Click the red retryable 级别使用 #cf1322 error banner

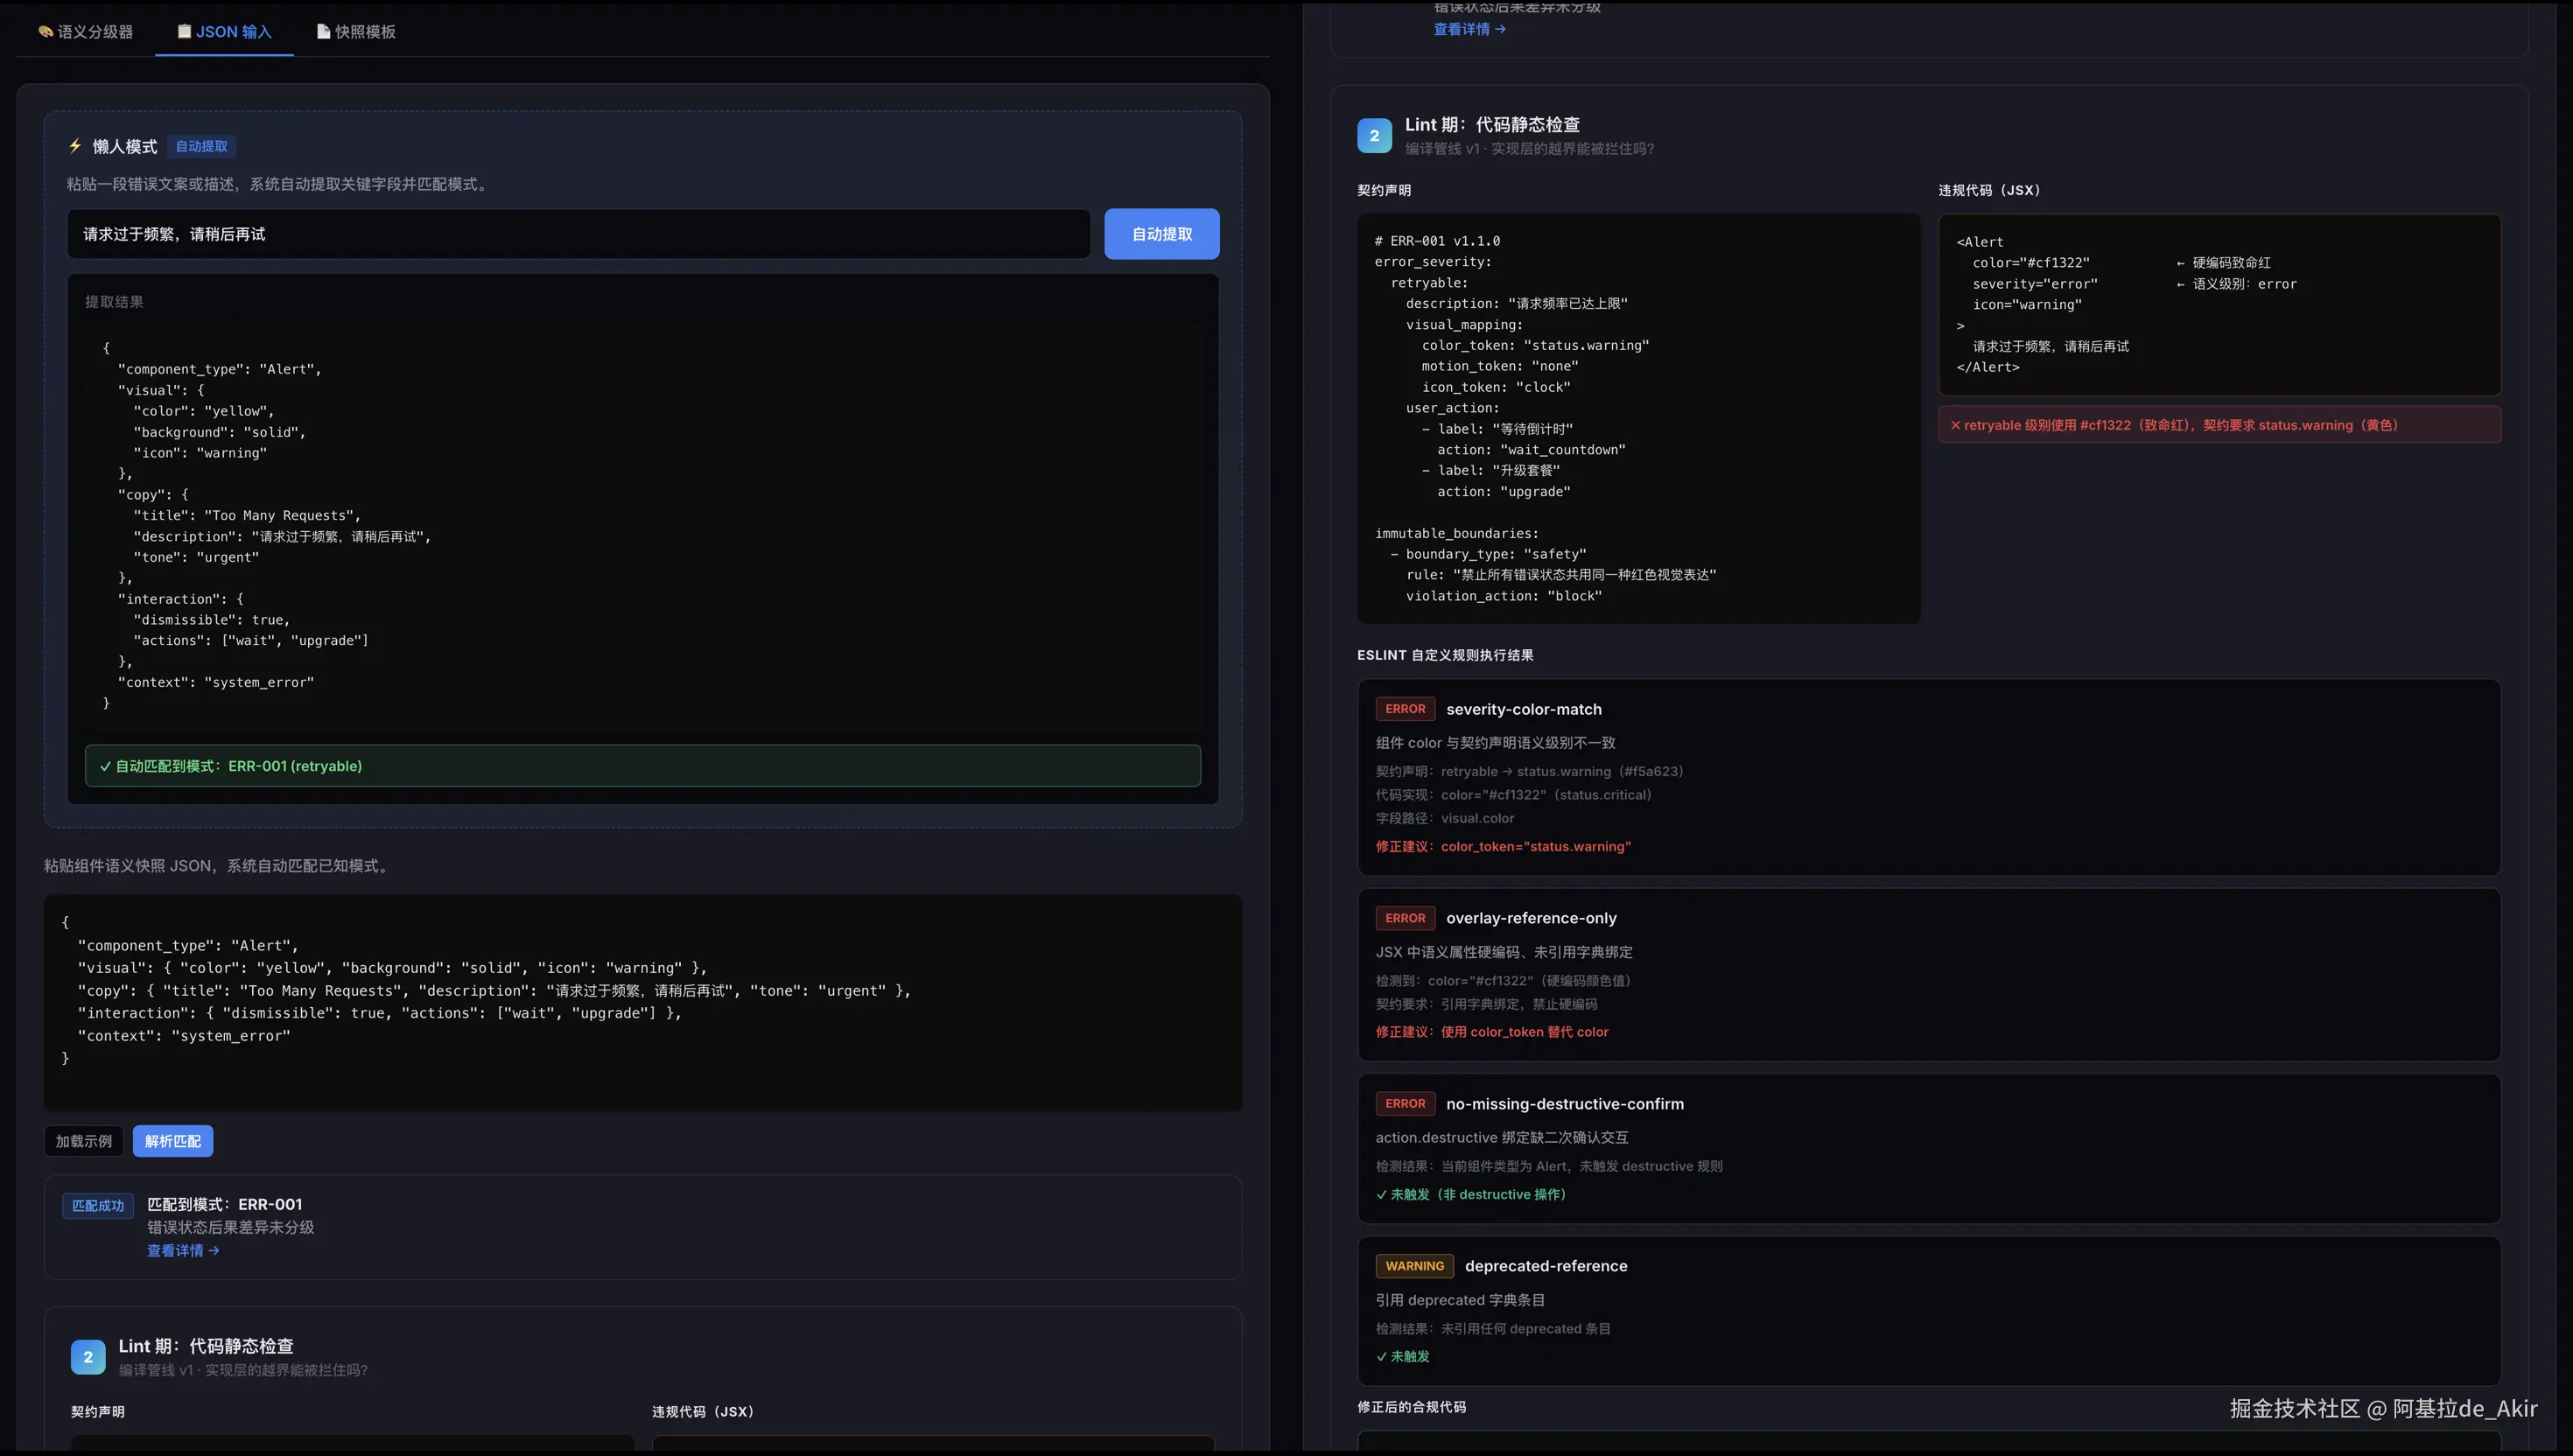(2219, 425)
